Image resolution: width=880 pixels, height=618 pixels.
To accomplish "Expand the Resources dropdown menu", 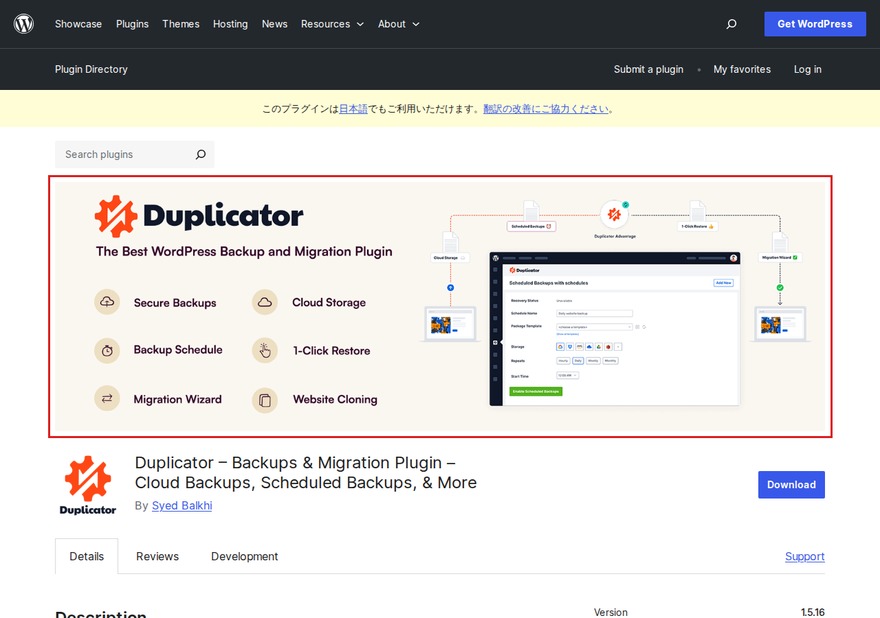I will 332,24.
